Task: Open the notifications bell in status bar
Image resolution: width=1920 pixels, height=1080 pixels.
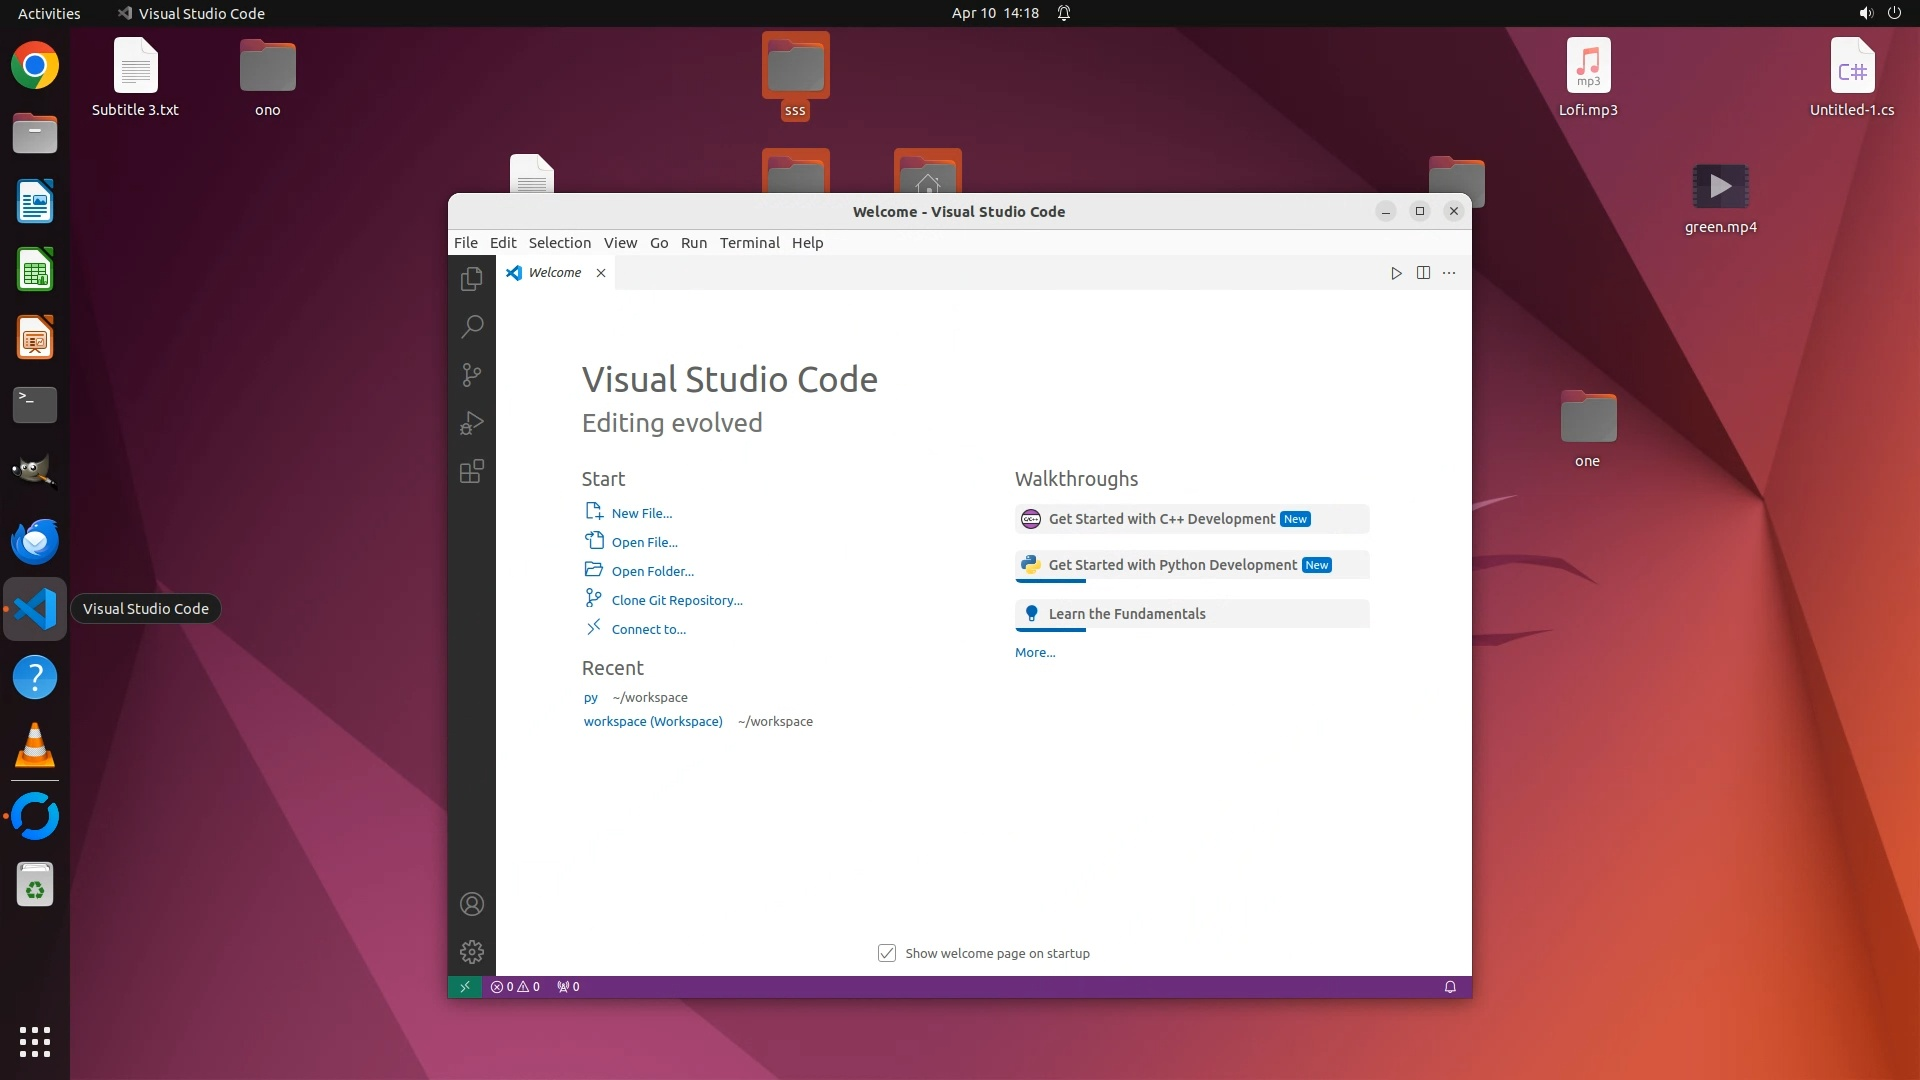Action: 1450,987
